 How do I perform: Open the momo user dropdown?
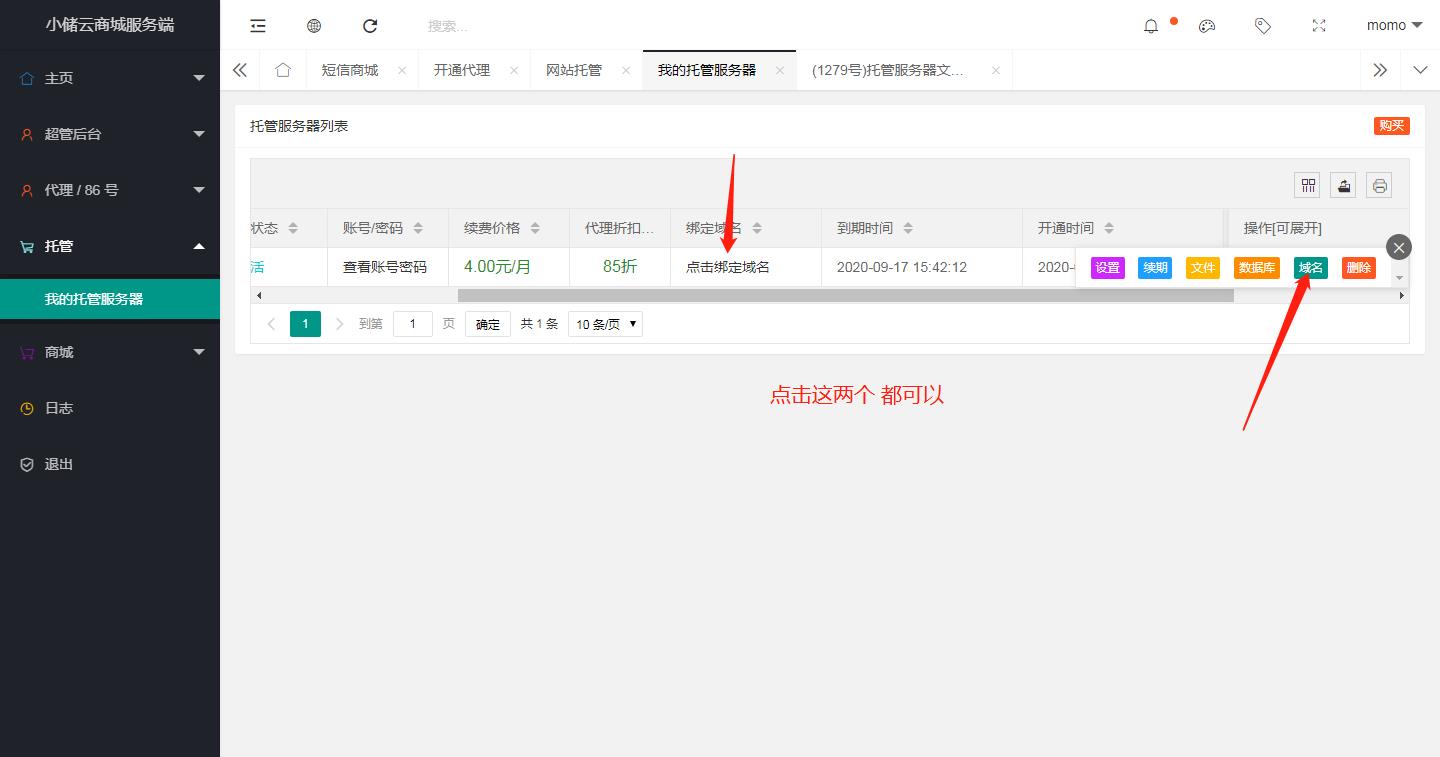tap(1394, 26)
